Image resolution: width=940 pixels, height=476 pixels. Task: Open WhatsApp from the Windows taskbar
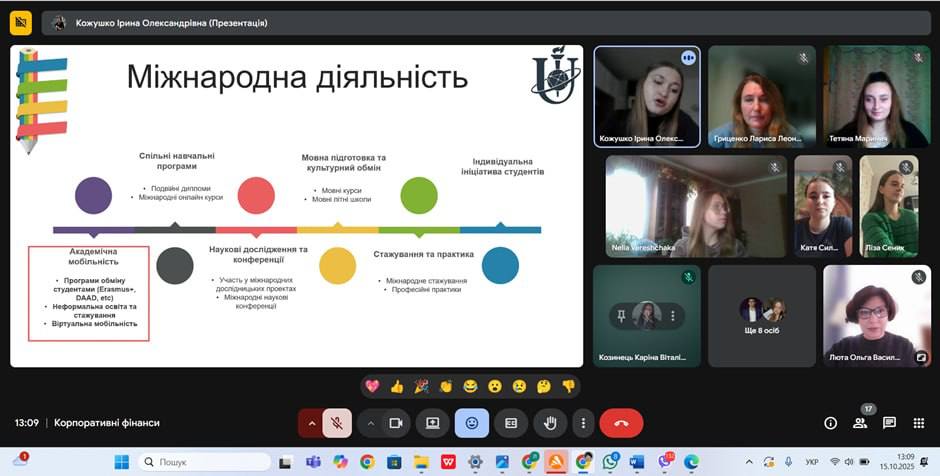[610, 462]
